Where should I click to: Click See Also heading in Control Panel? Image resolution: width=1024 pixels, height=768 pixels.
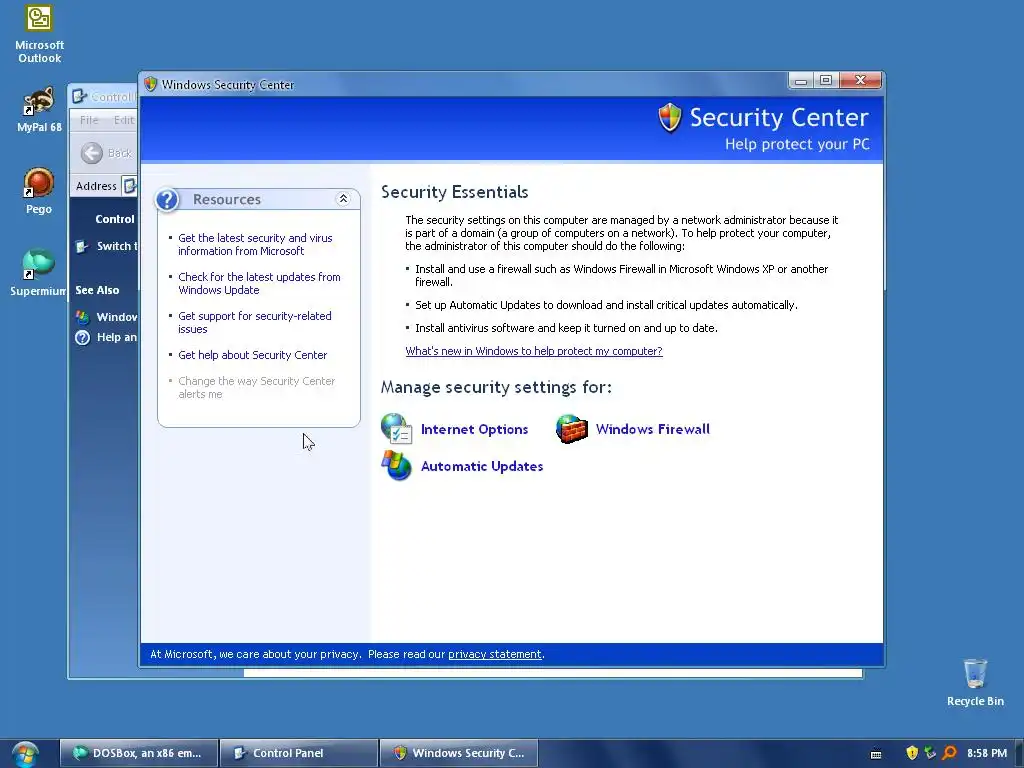97,290
